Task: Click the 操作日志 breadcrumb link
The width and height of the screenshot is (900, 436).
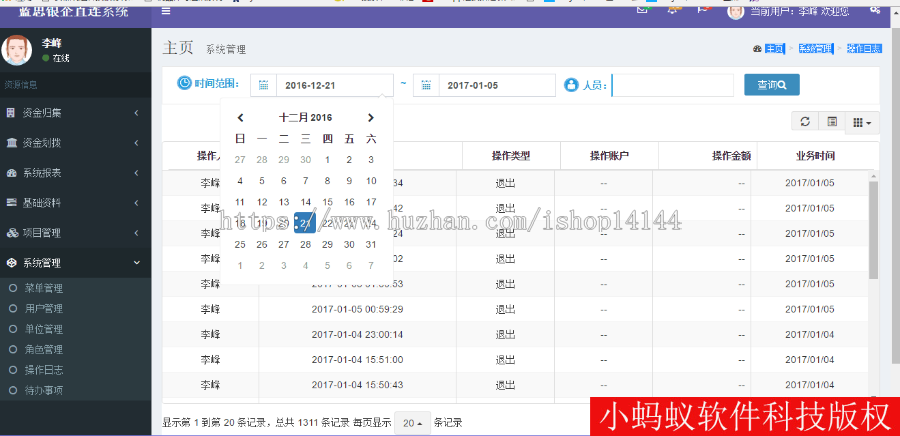Action: [x=864, y=49]
